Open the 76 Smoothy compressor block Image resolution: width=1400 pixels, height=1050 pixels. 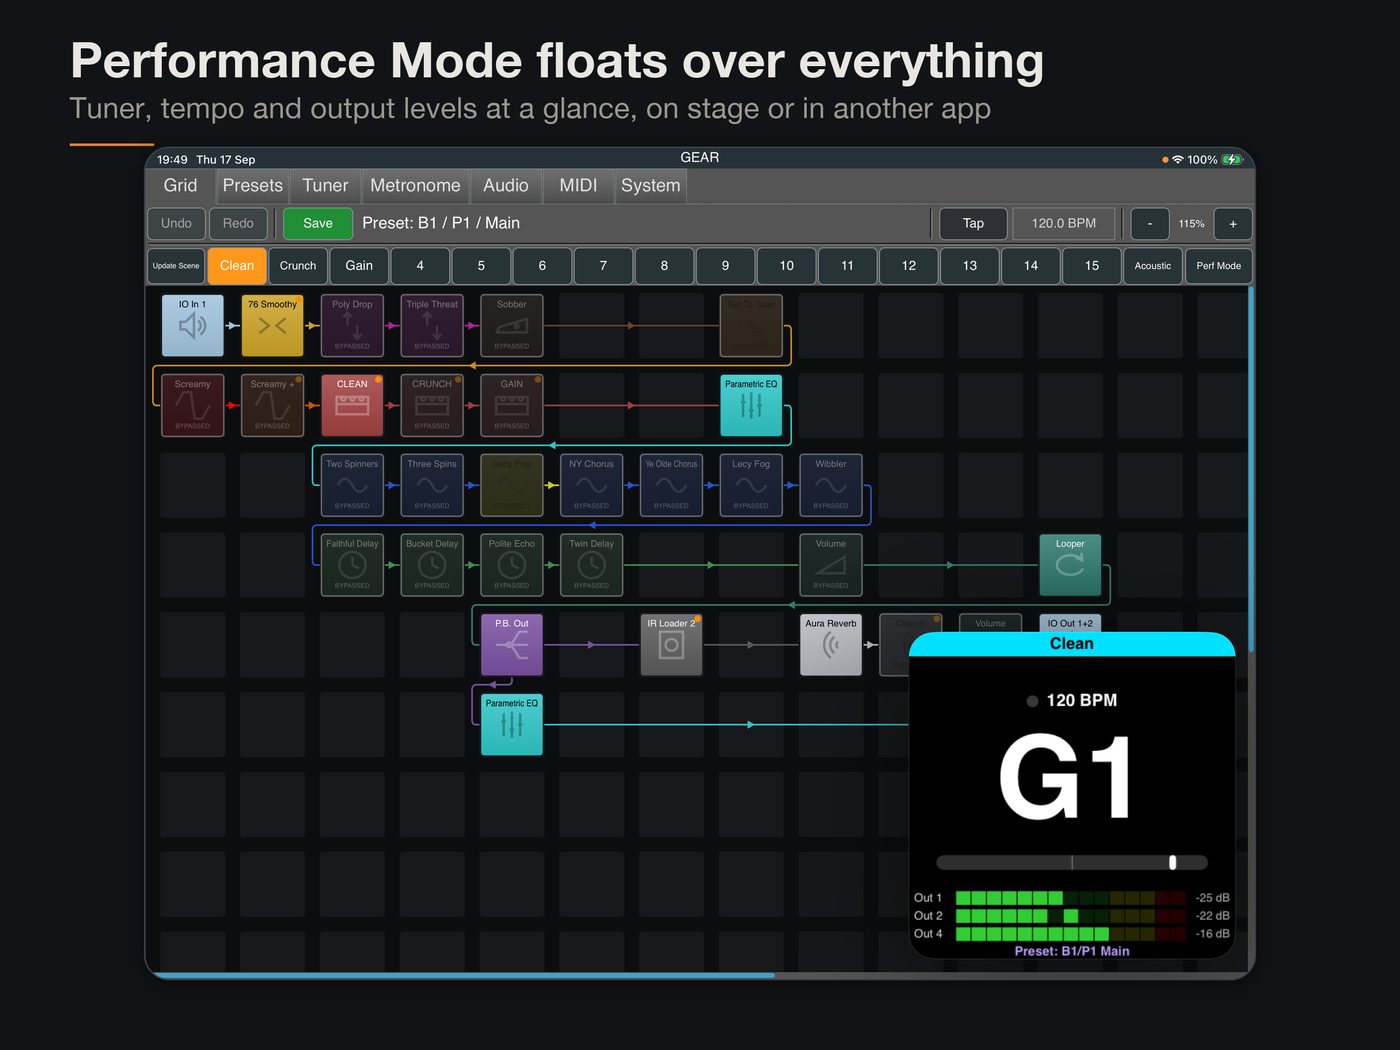[x=272, y=325]
